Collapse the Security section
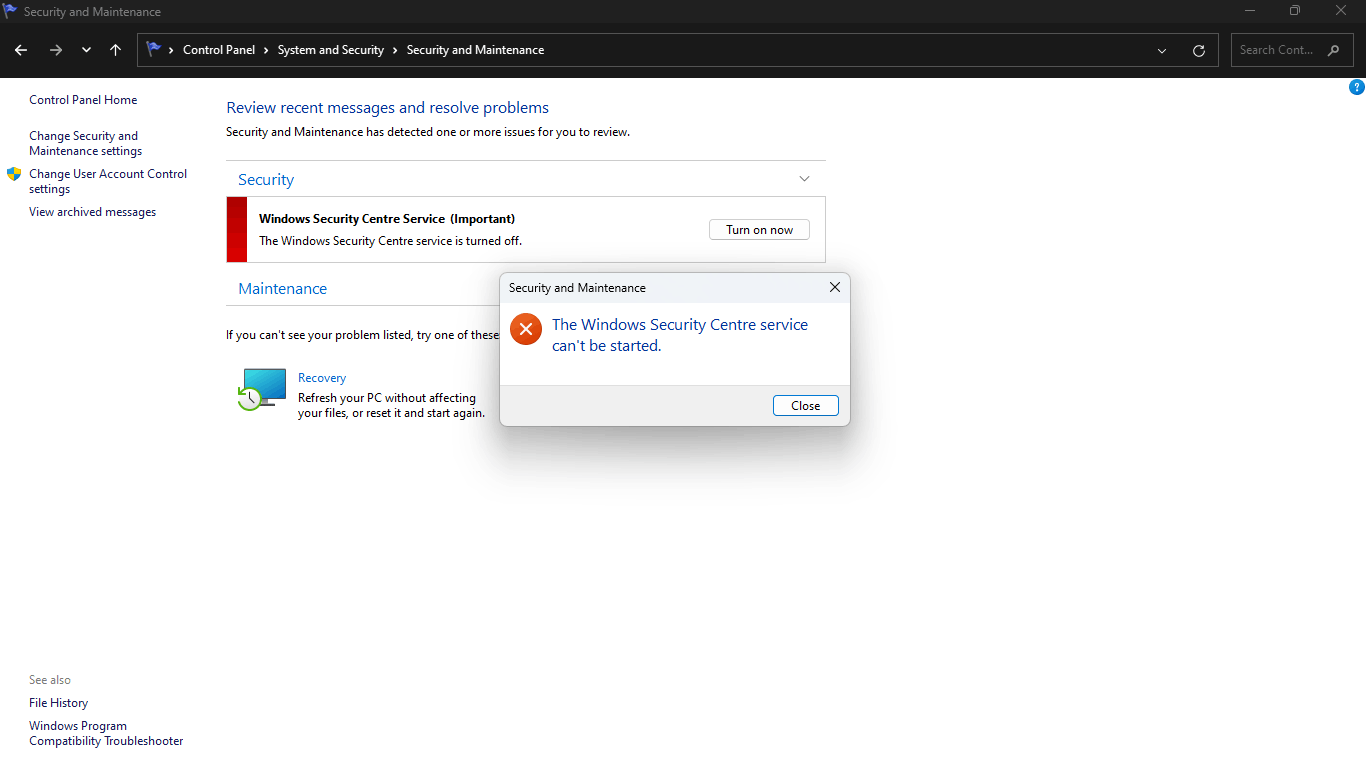Viewport: 1366px width, 768px height. click(x=804, y=178)
